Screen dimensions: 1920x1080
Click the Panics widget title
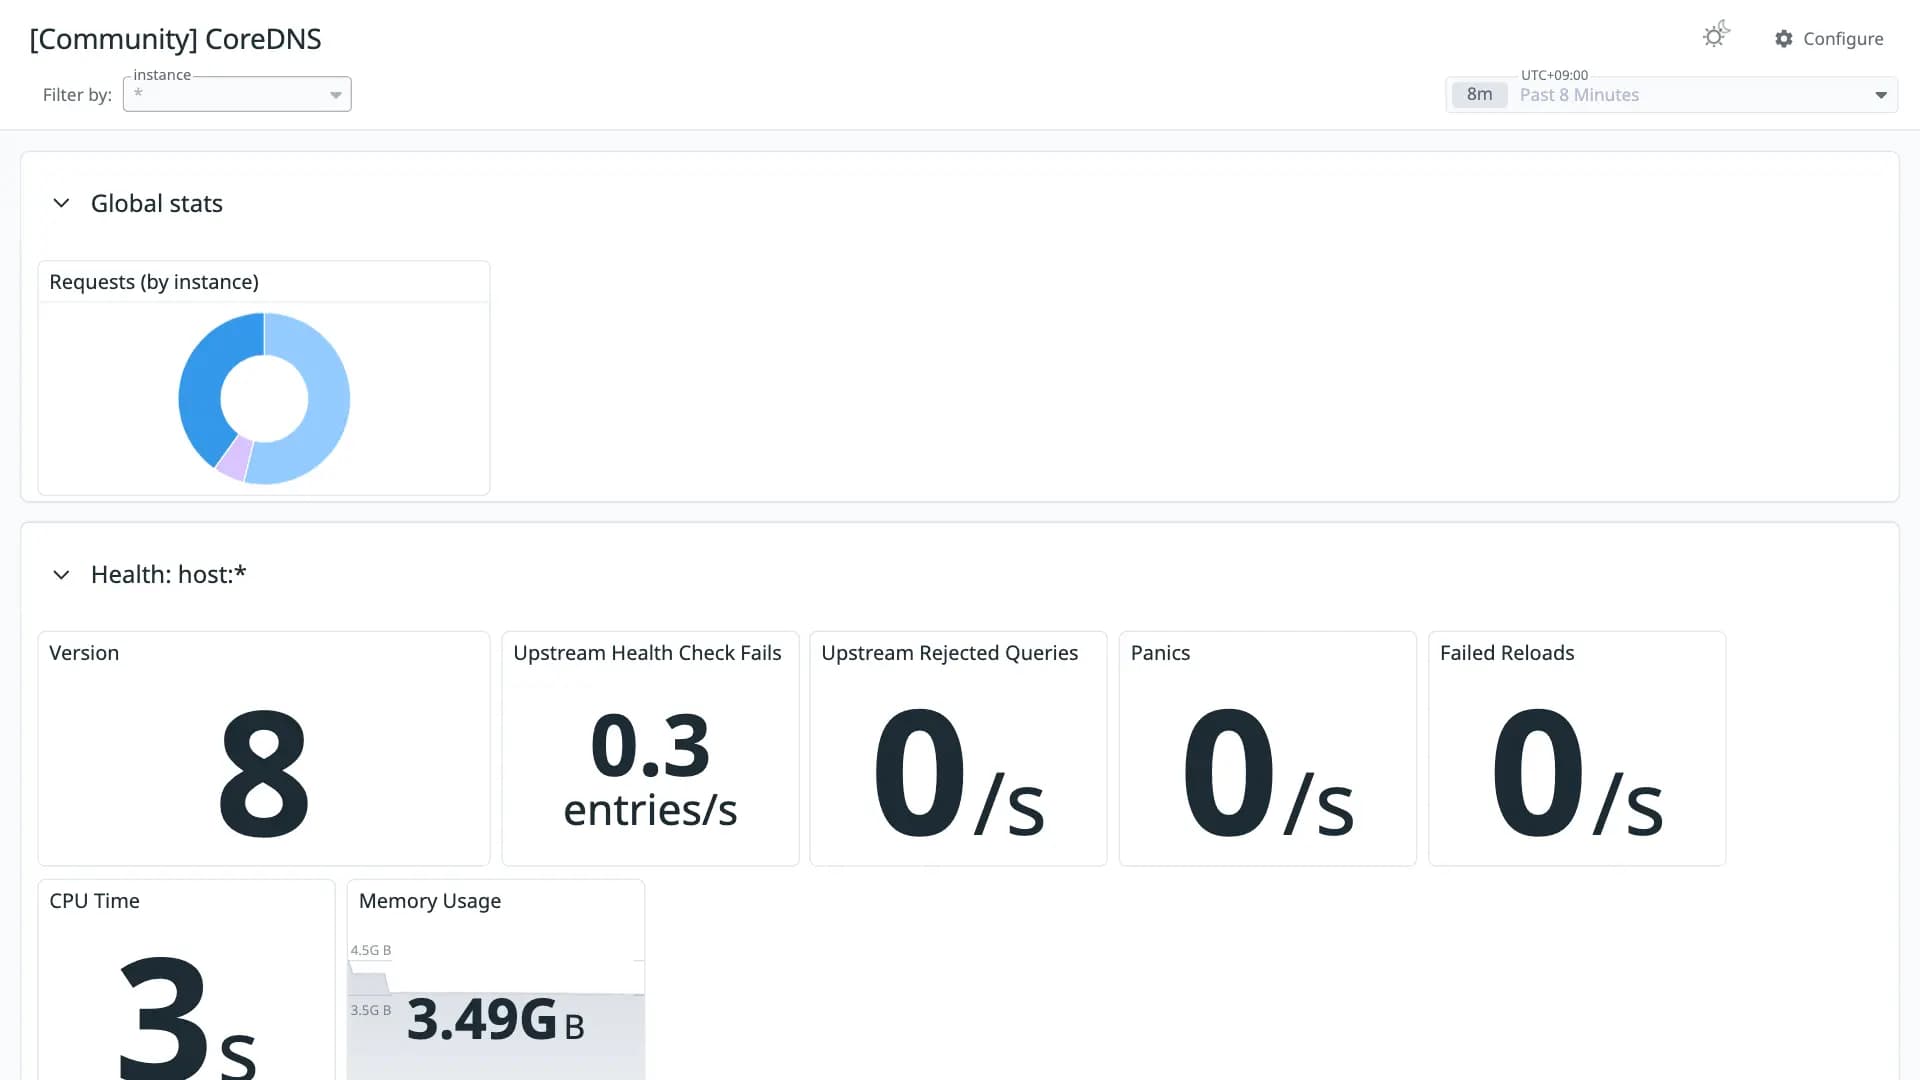point(1160,653)
